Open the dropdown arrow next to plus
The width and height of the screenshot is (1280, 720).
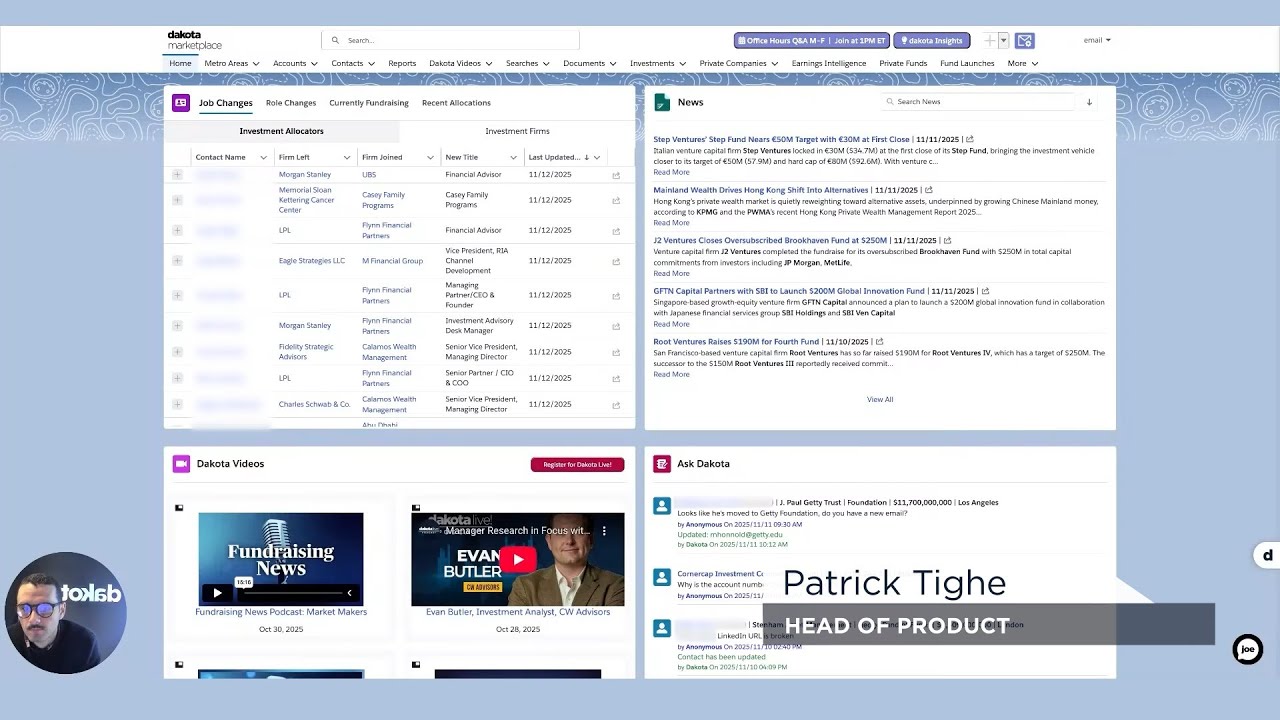coord(1003,40)
